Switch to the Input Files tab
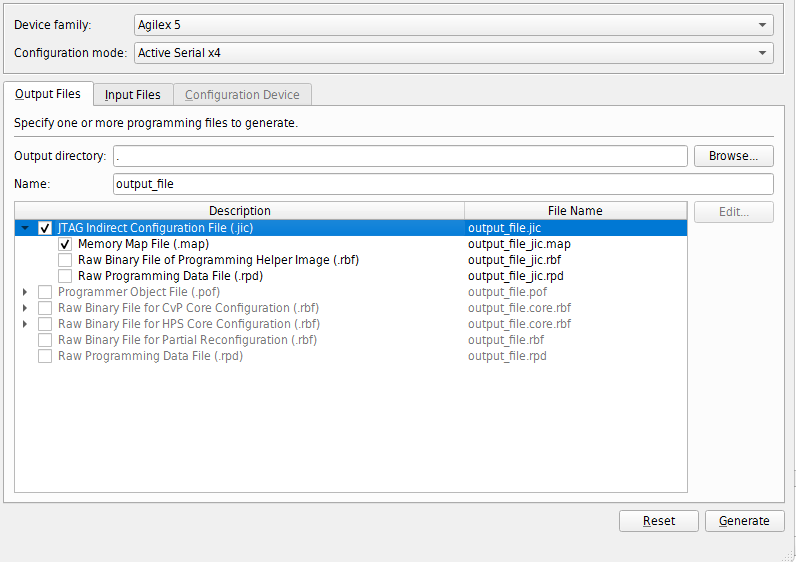 pyautogui.click(x=133, y=95)
